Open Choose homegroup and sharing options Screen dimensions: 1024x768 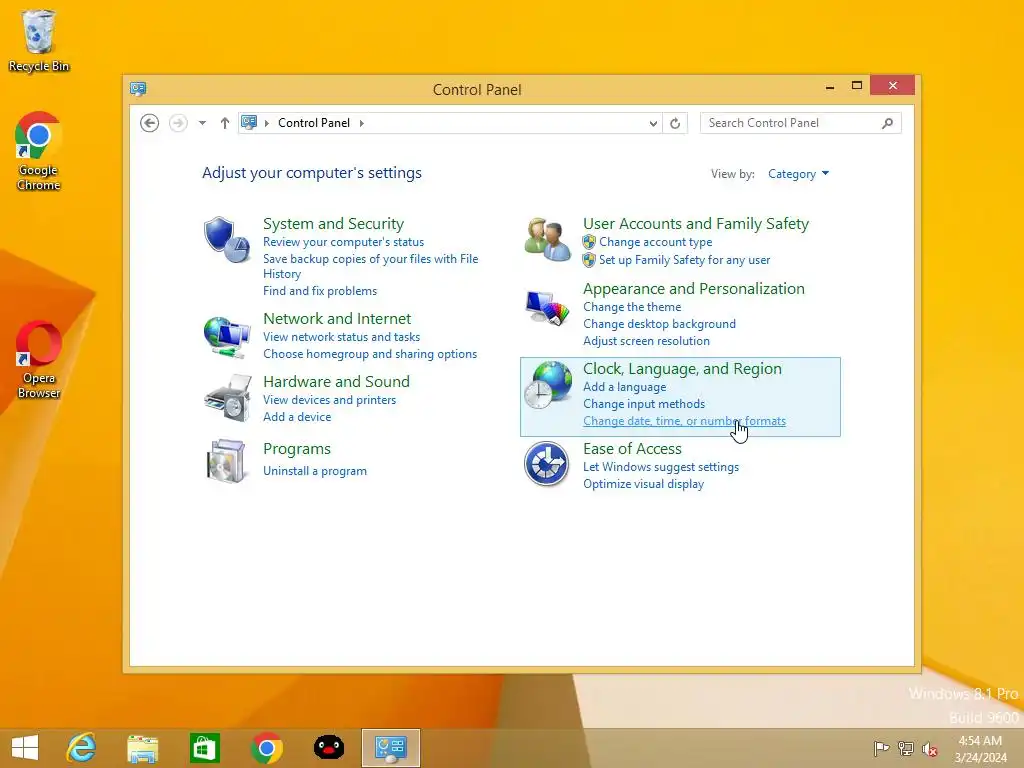click(x=370, y=354)
